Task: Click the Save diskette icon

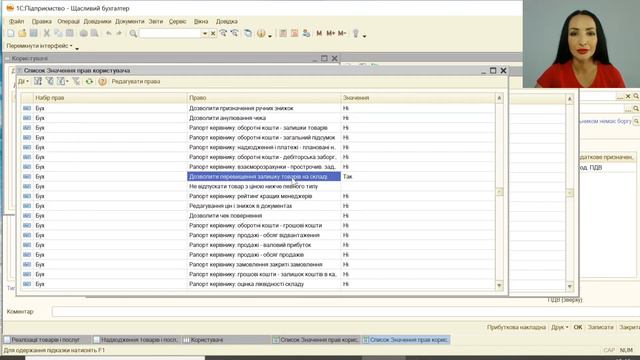Action: (x=33, y=33)
